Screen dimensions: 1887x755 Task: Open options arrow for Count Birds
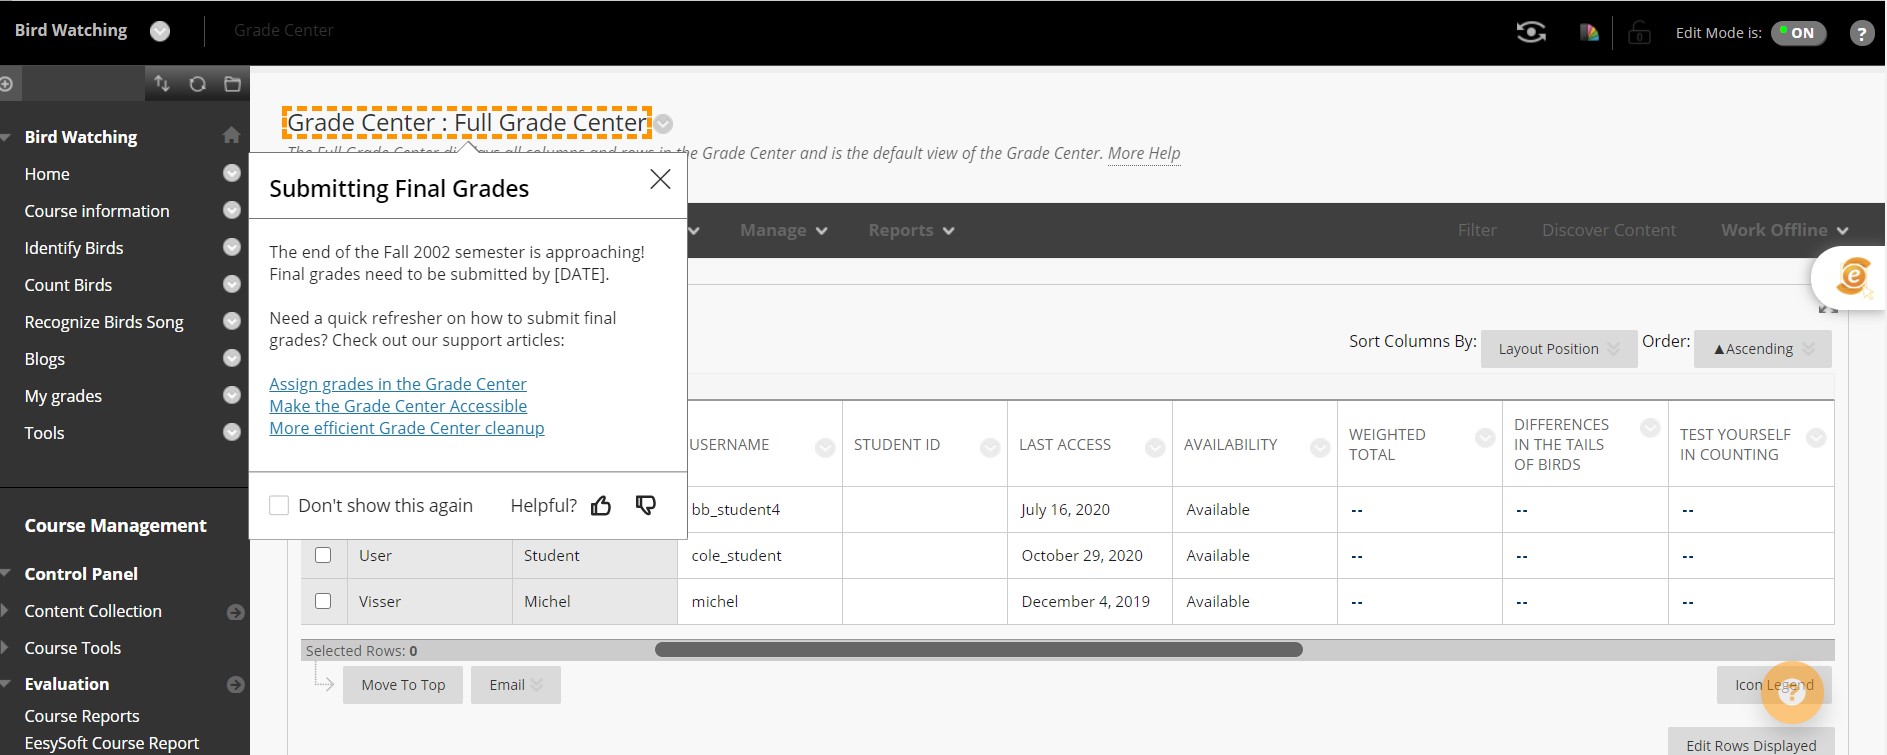pyautogui.click(x=232, y=284)
